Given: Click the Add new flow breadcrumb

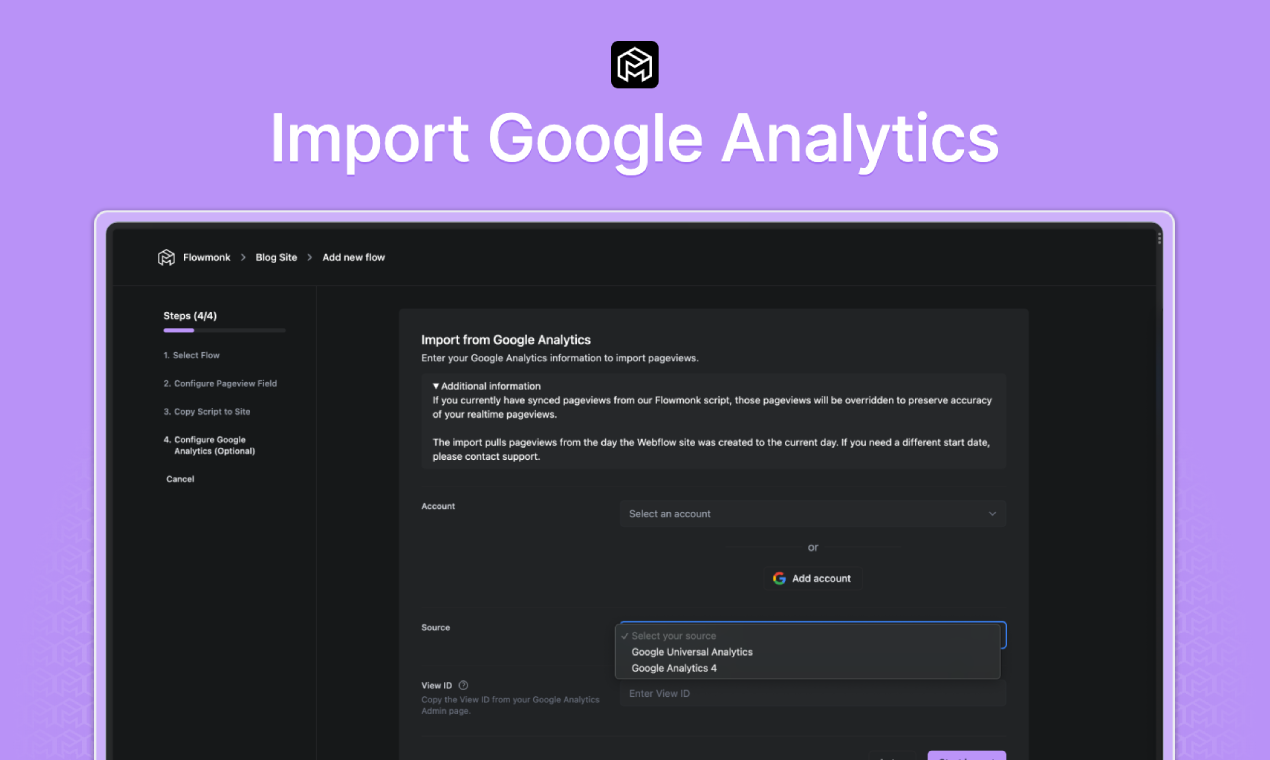Looking at the screenshot, I should [x=353, y=258].
